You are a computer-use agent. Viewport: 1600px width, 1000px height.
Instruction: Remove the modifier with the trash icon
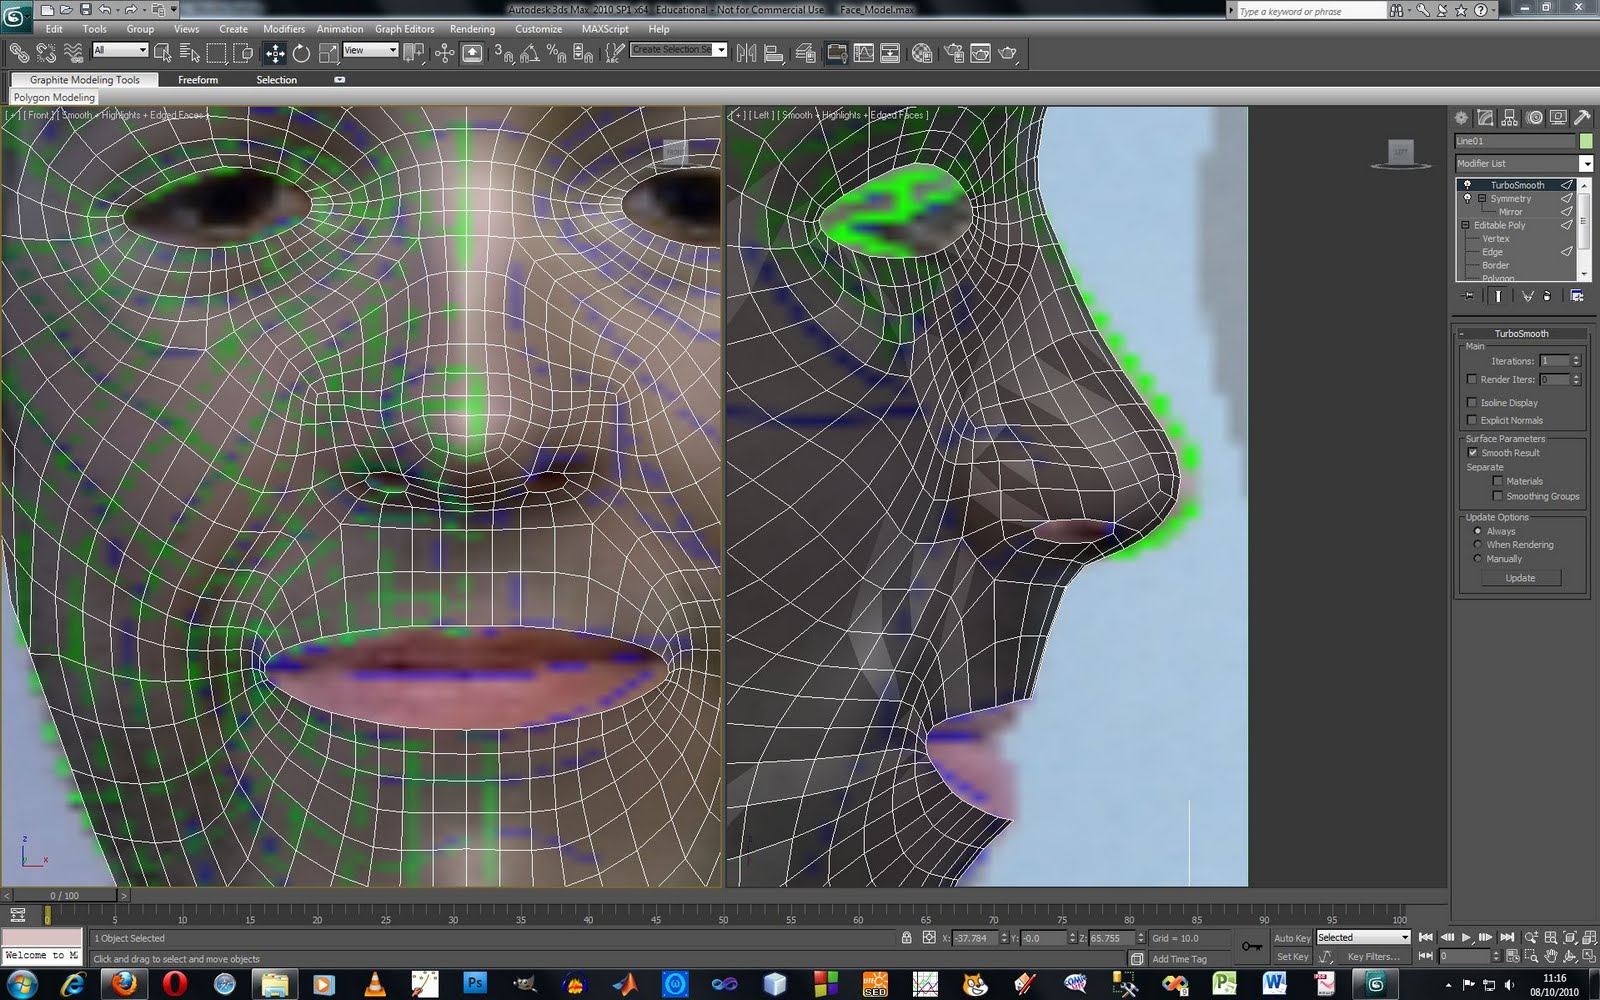tap(1548, 296)
